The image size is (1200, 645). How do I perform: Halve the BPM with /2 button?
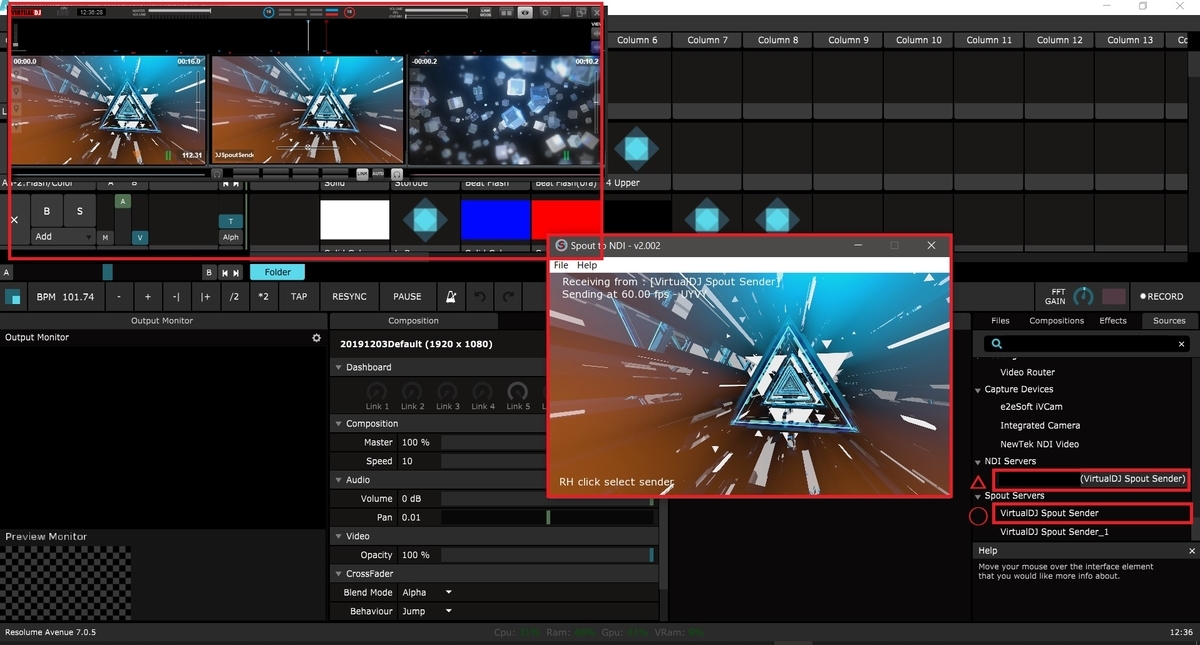click(234, 297)
